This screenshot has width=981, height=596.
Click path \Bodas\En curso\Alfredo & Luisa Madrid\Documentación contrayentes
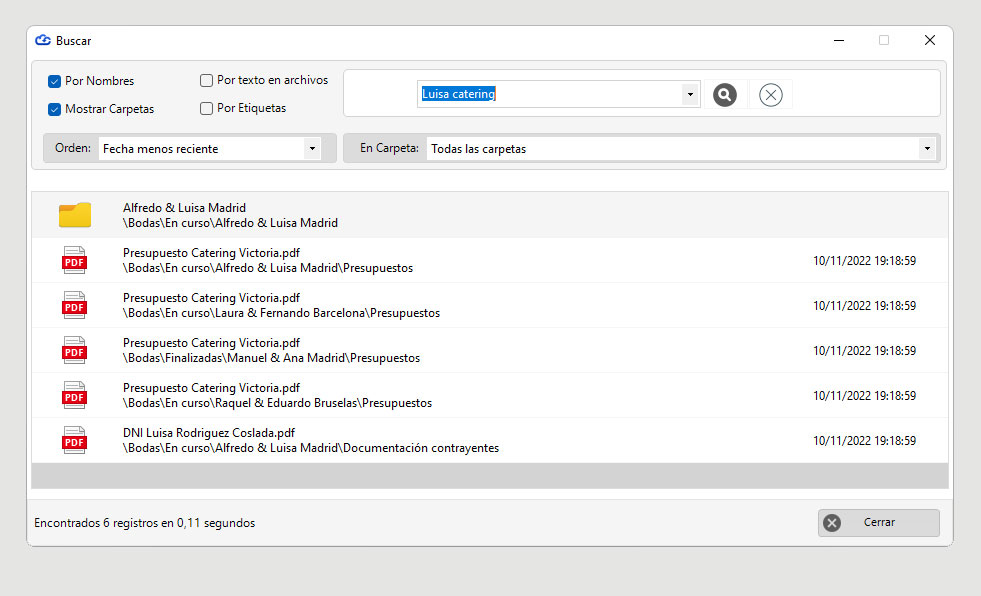311,448
